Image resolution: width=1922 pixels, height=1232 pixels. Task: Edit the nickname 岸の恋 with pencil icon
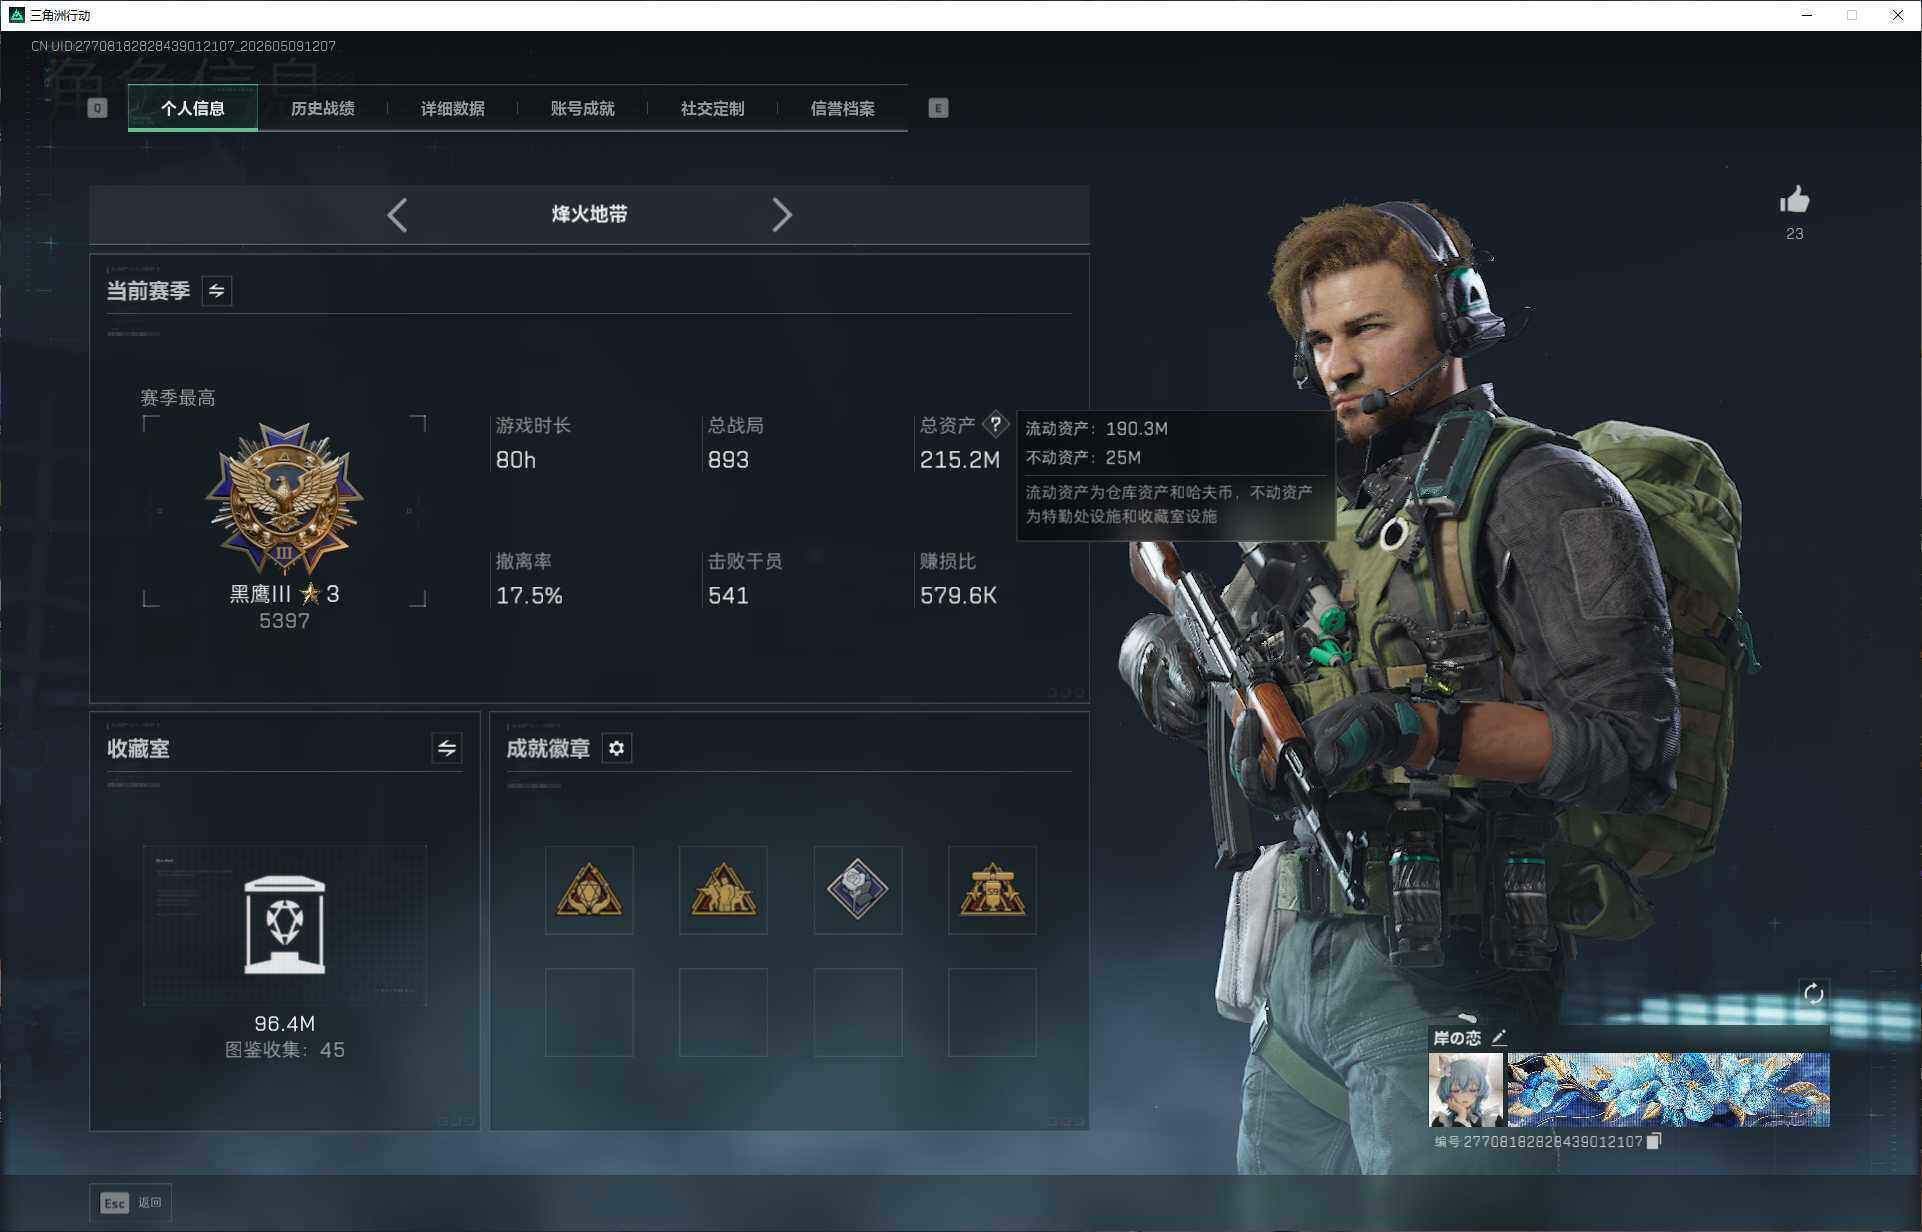point(1499,1038)
